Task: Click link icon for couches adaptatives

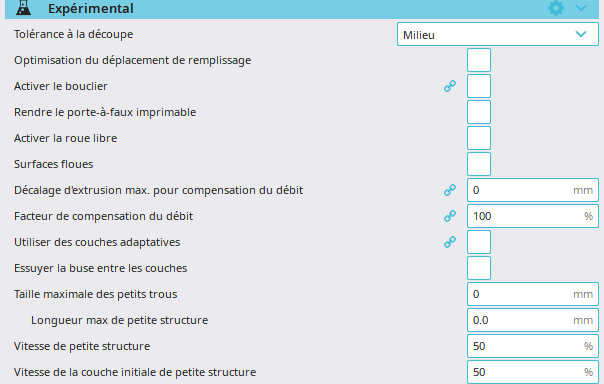Action: click(x=450, y=242)
